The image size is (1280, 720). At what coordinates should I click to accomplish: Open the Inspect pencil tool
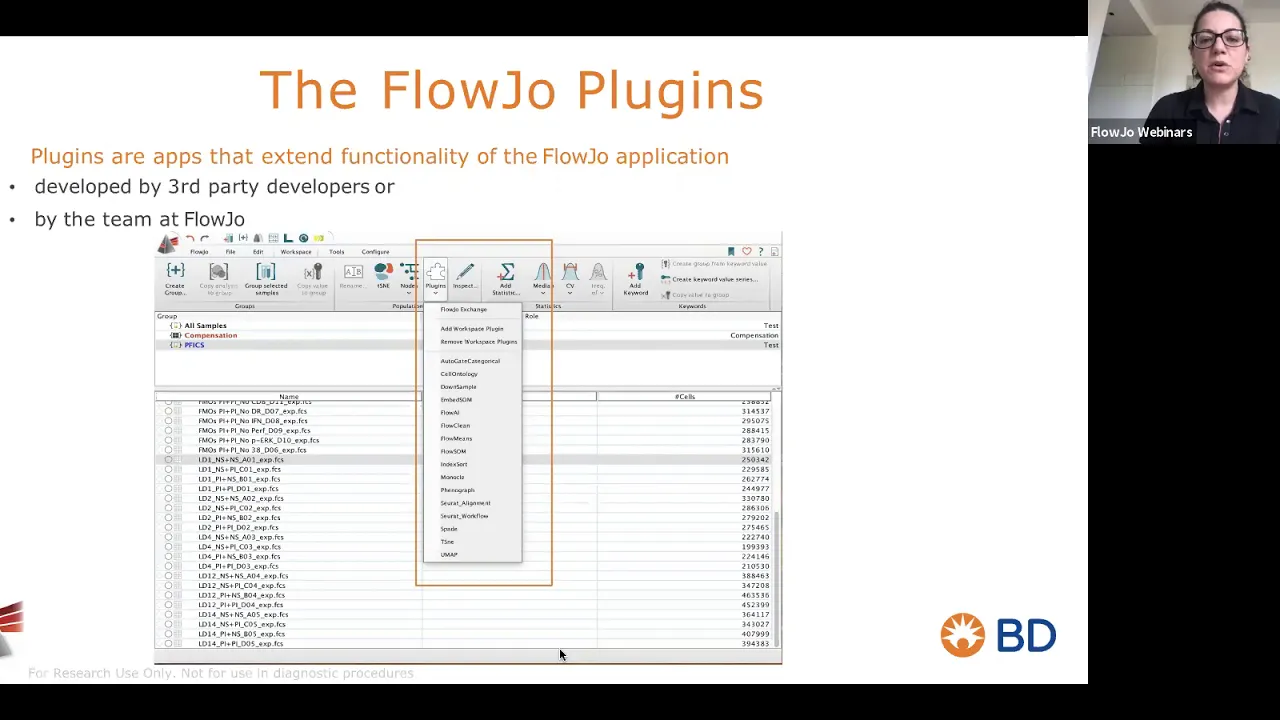coord(465,272)
